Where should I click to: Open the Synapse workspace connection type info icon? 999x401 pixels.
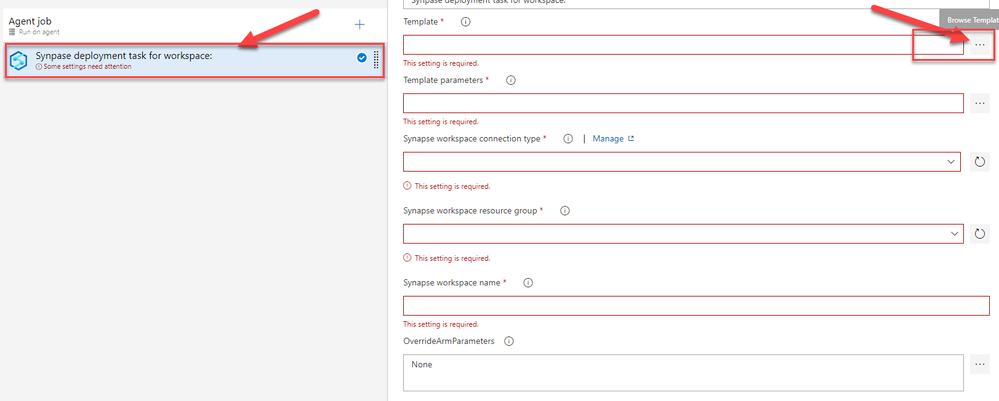568,138
